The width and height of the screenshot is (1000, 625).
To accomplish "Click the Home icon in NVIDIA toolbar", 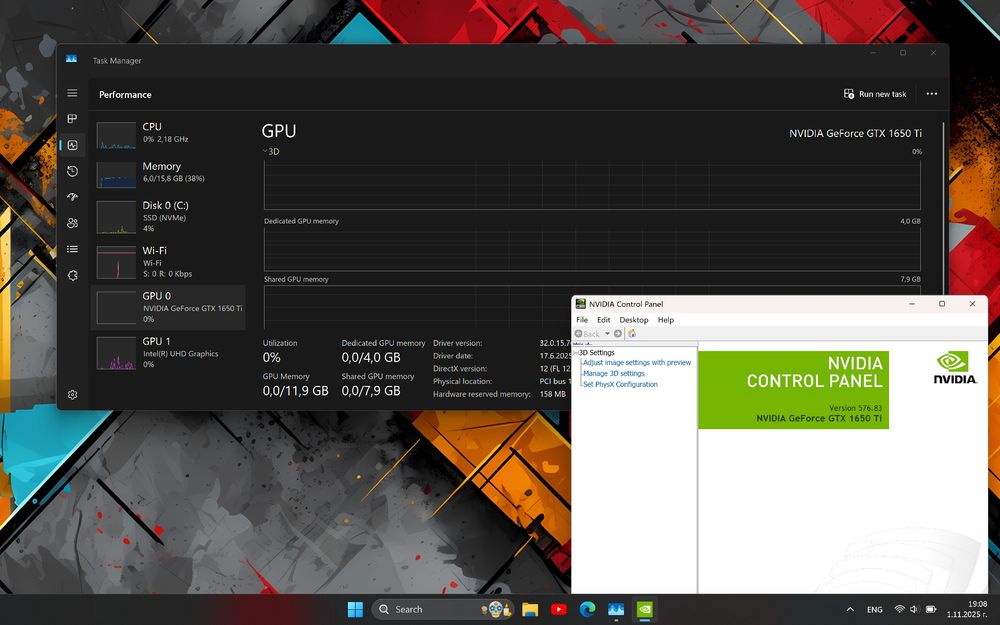I will (631, 334).
